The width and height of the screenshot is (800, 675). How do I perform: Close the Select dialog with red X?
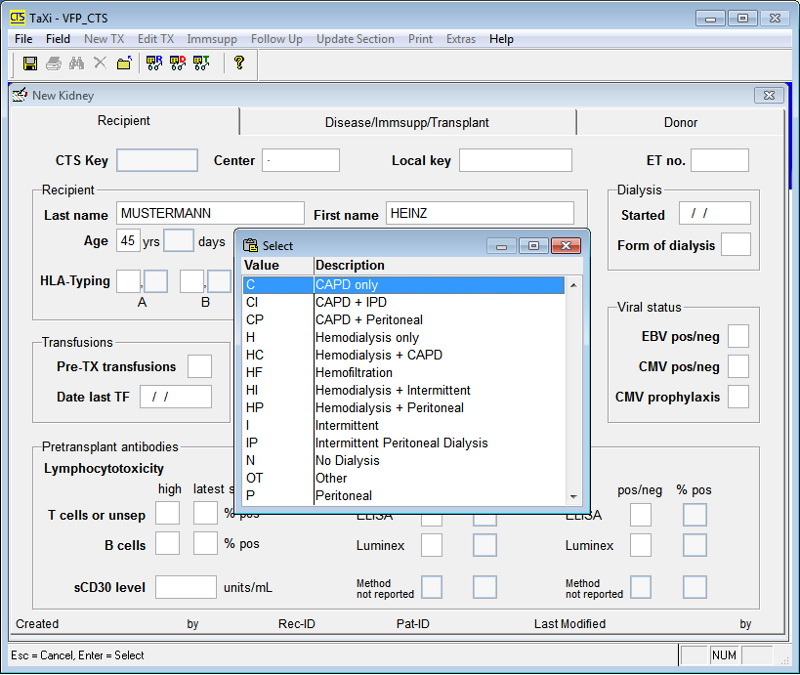point(565,245)
